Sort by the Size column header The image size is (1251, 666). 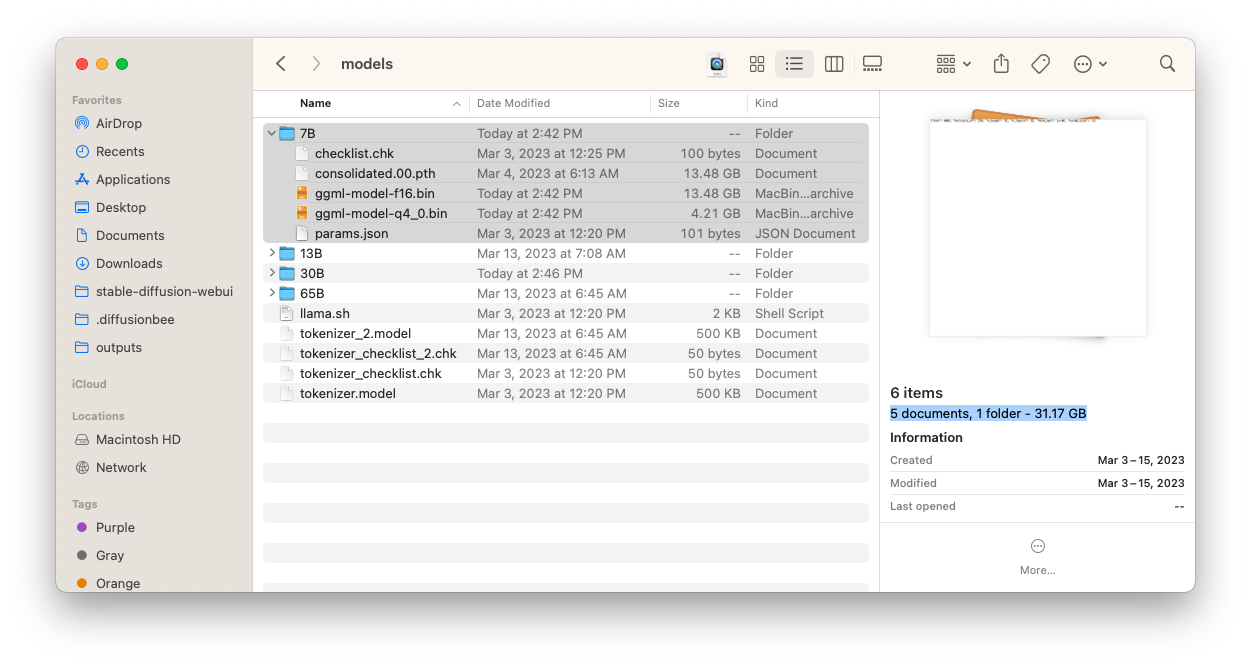click(x=669, y=104)
